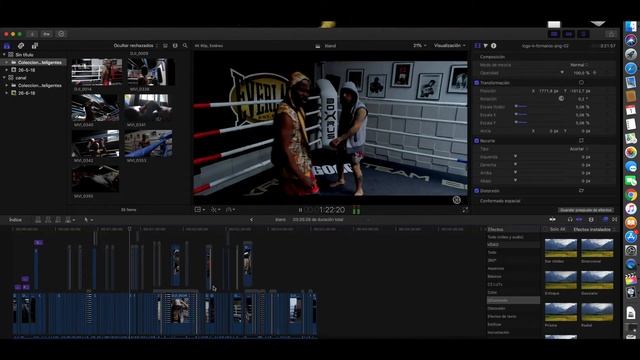The image size is (640, 360).
Task: Show the Color inspector (triangle icon)
Action: click(485, 46)
